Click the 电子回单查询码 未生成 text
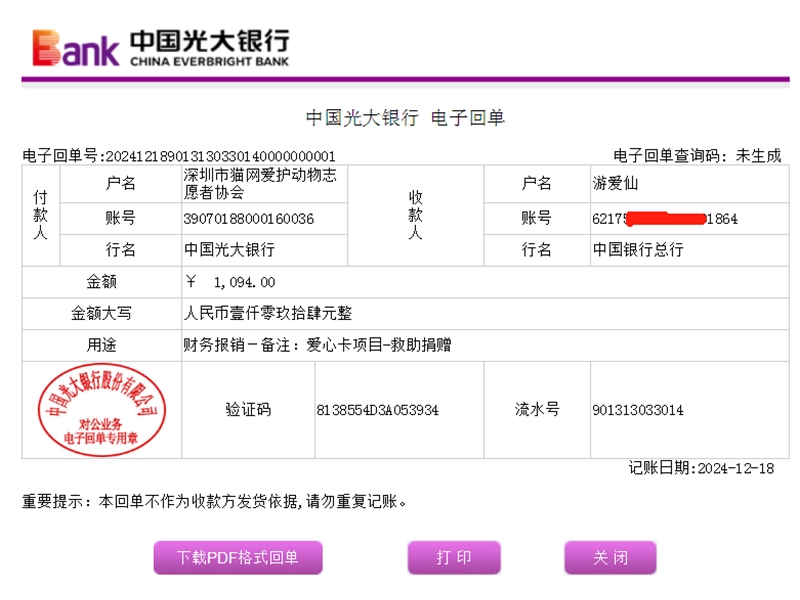This screenshot has width=800, height=600. coord(697,155)
